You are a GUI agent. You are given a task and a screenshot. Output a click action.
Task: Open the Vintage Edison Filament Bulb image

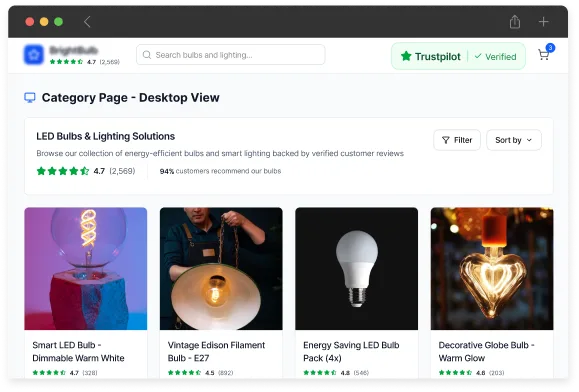221,269
